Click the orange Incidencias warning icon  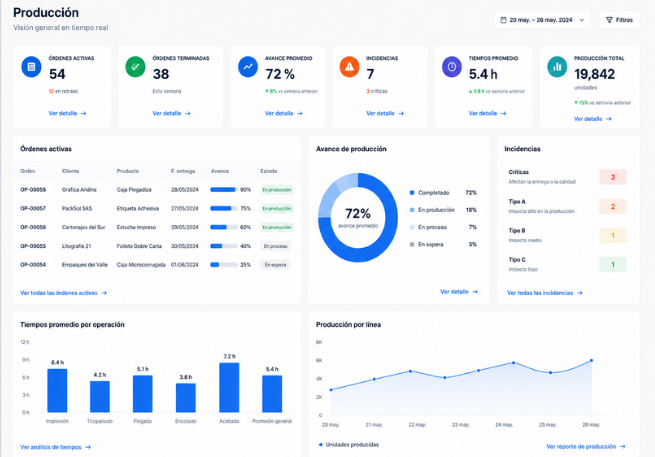tap(349, 67)
